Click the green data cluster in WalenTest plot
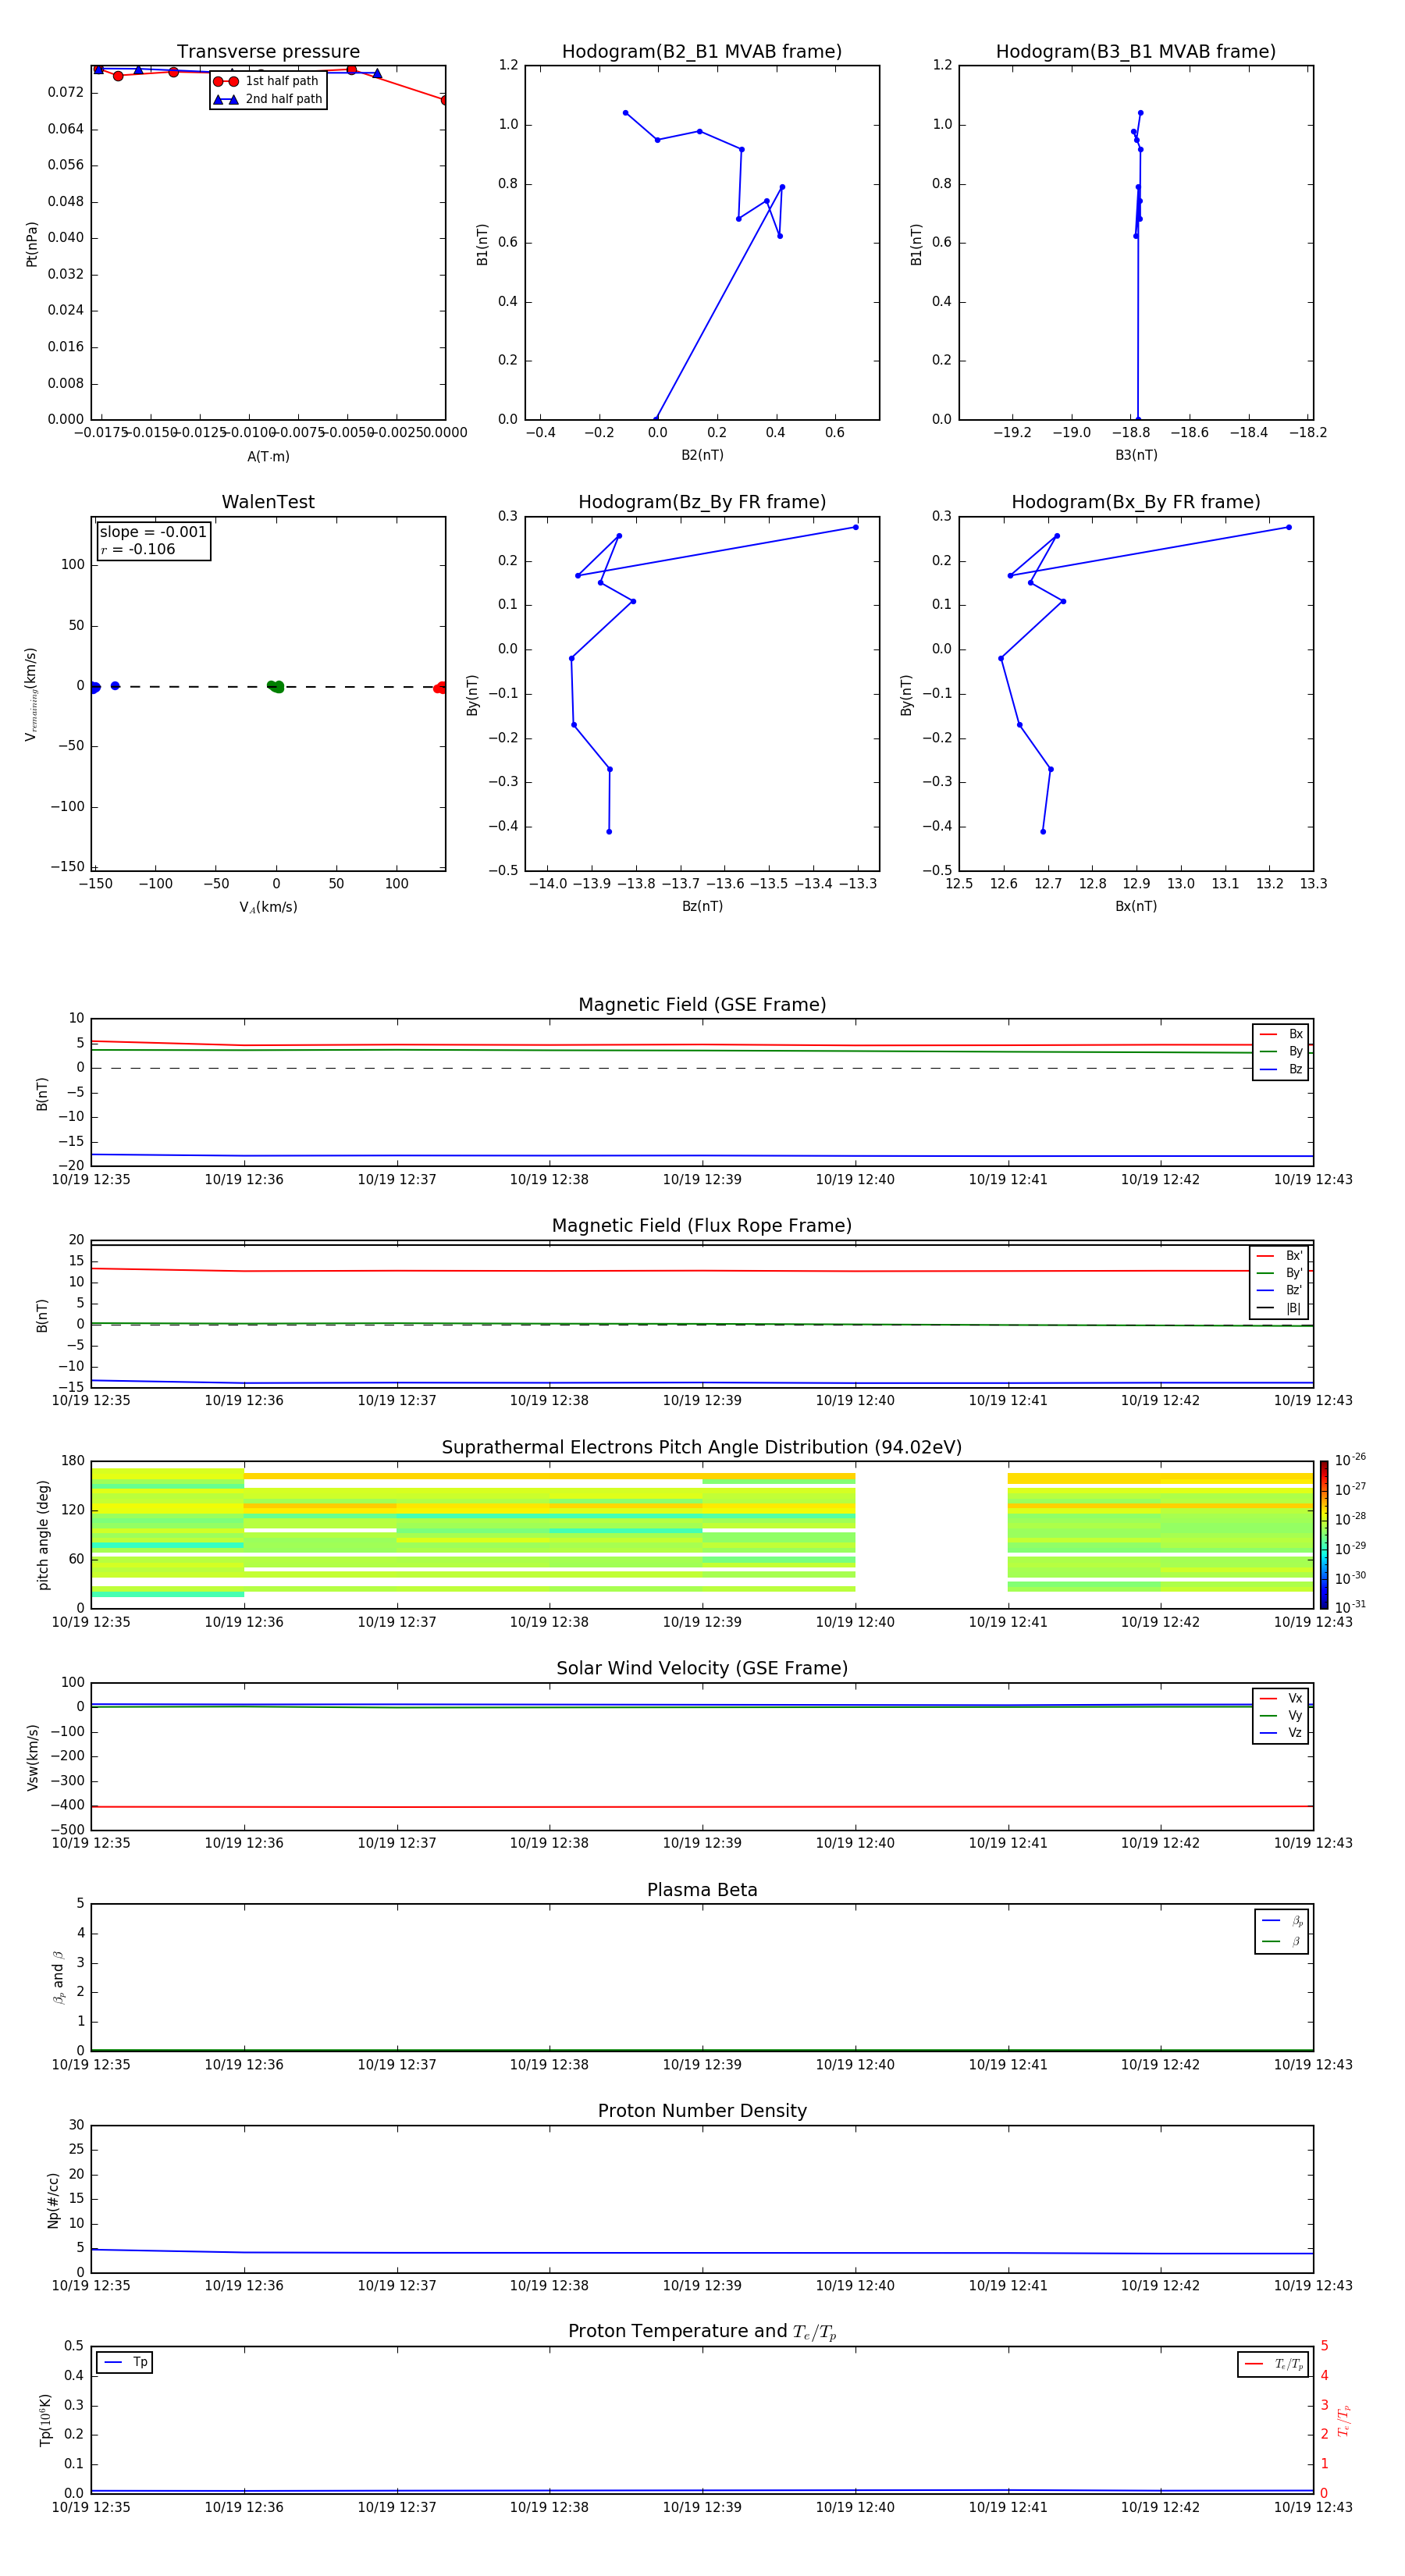 (x=275, y=686)
